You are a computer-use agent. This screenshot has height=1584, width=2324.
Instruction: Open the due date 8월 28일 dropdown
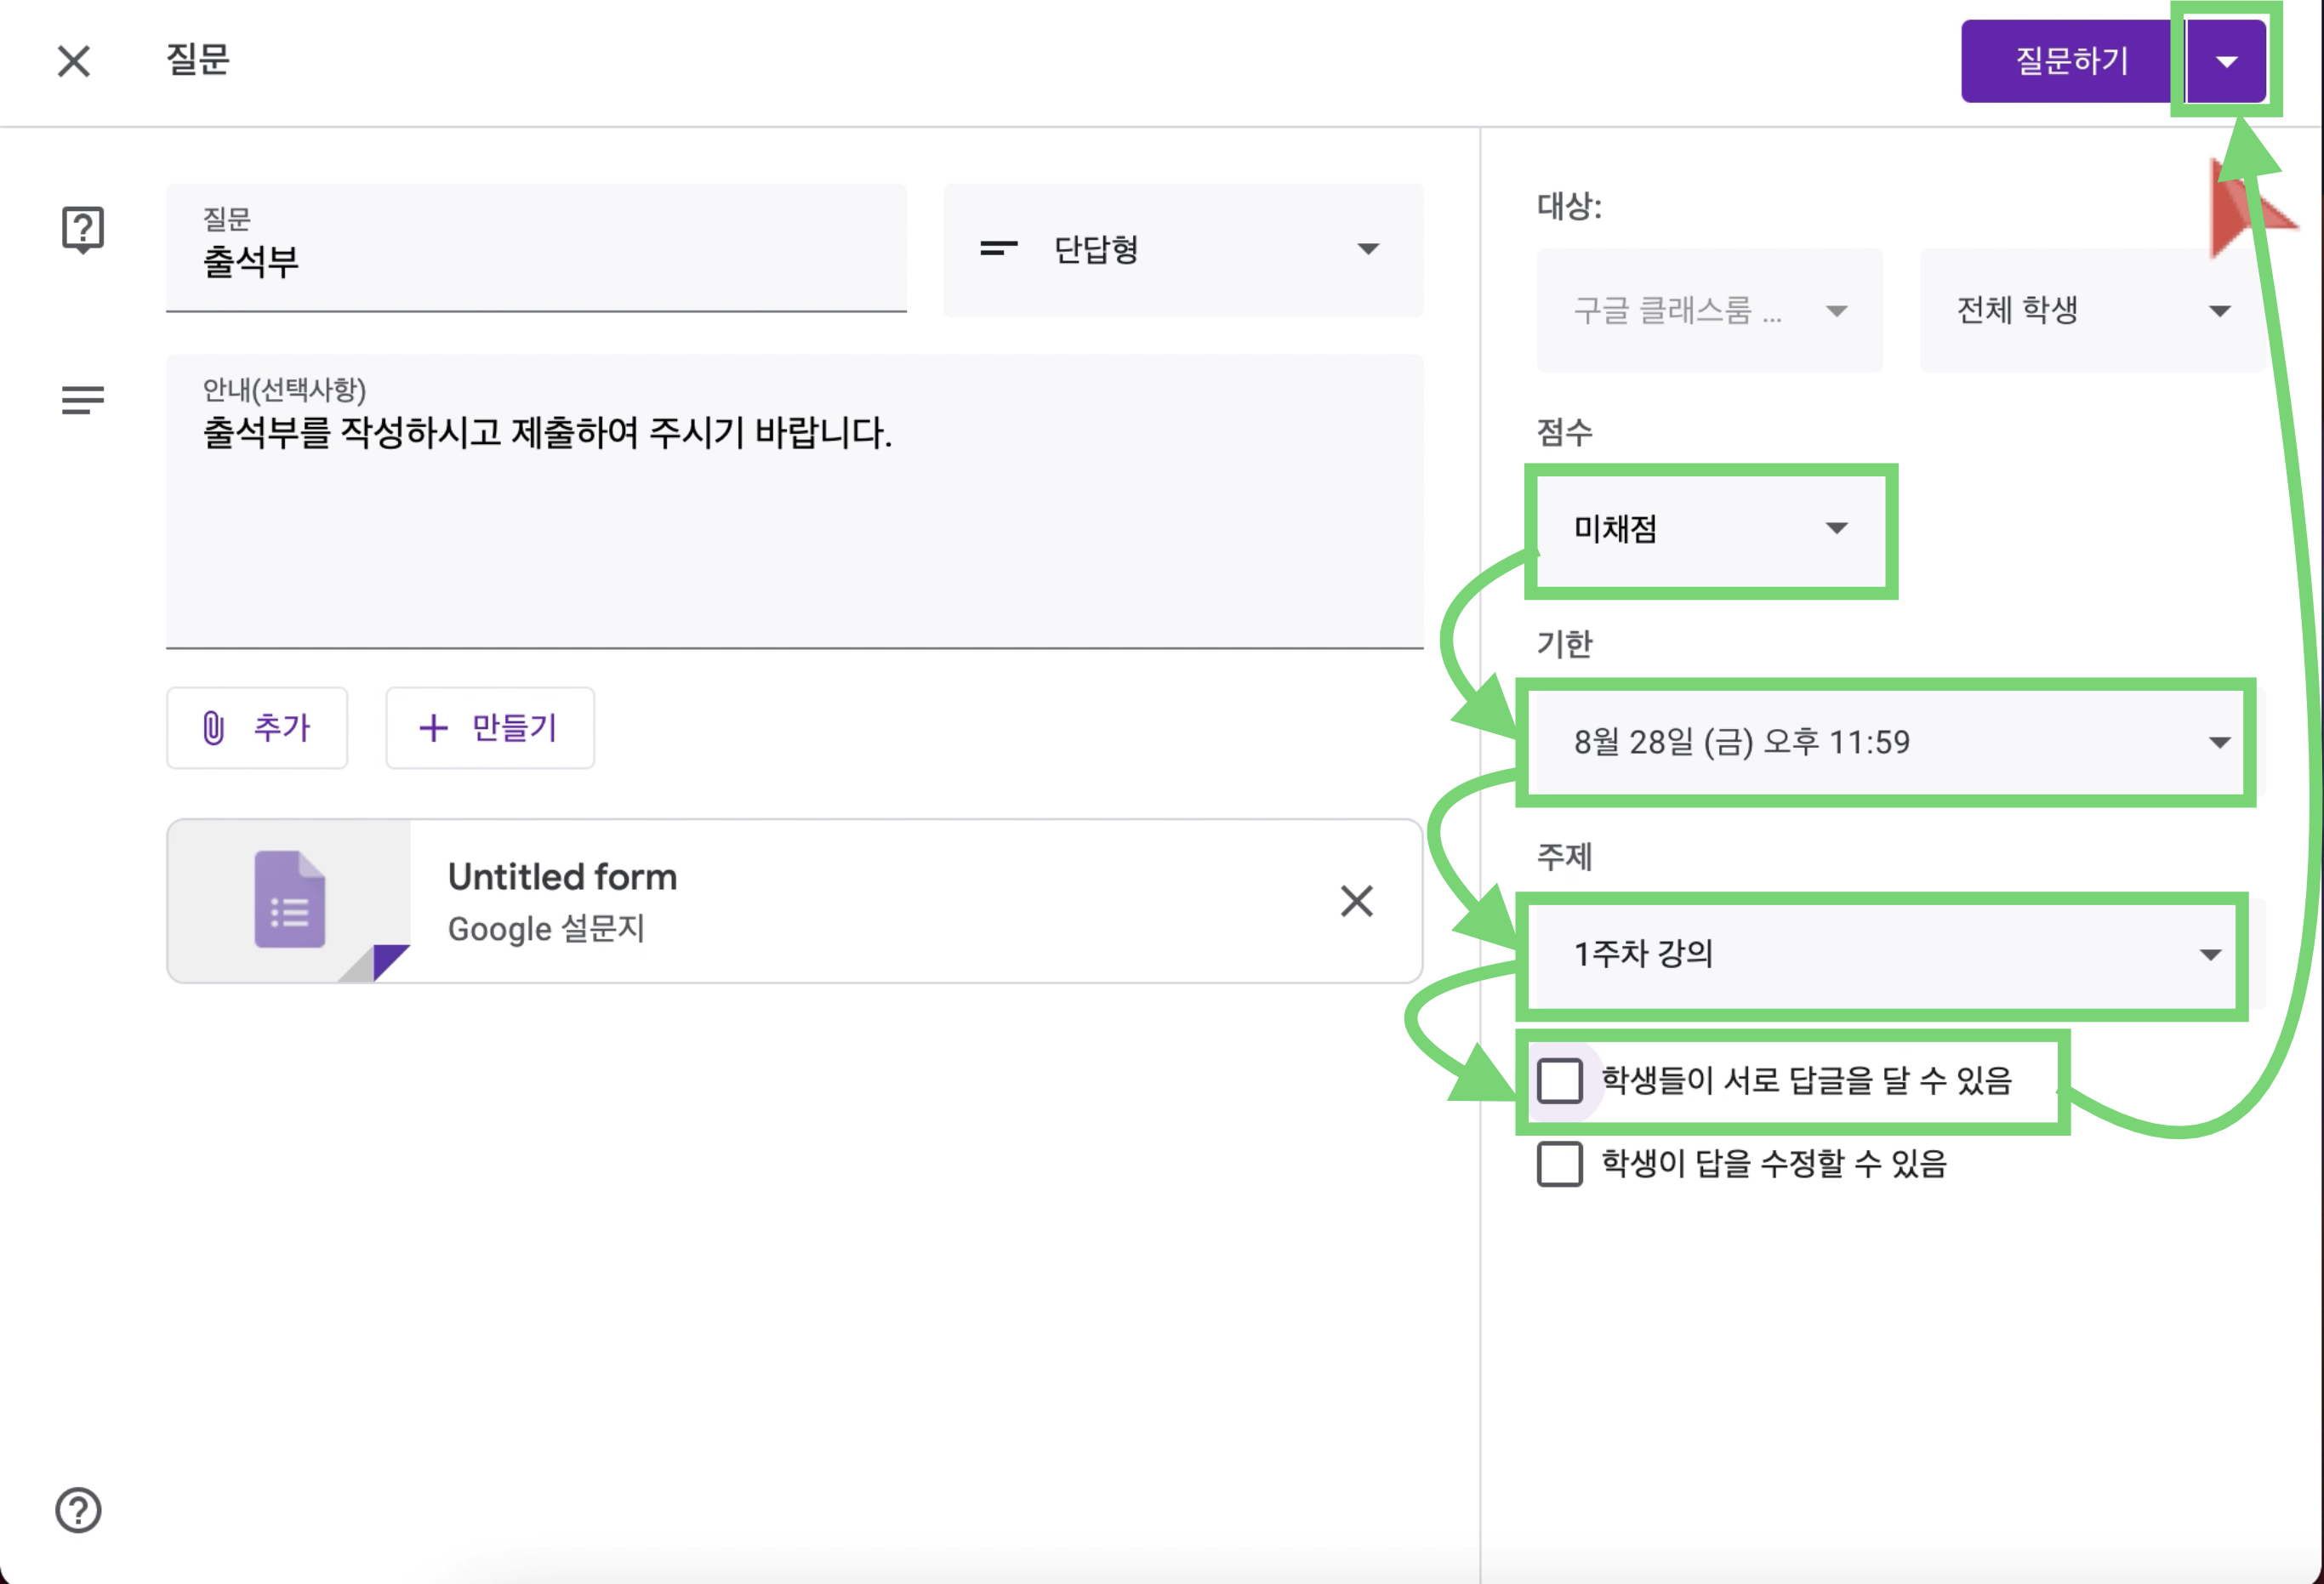pyautogui.click(x=1884, y=742)
